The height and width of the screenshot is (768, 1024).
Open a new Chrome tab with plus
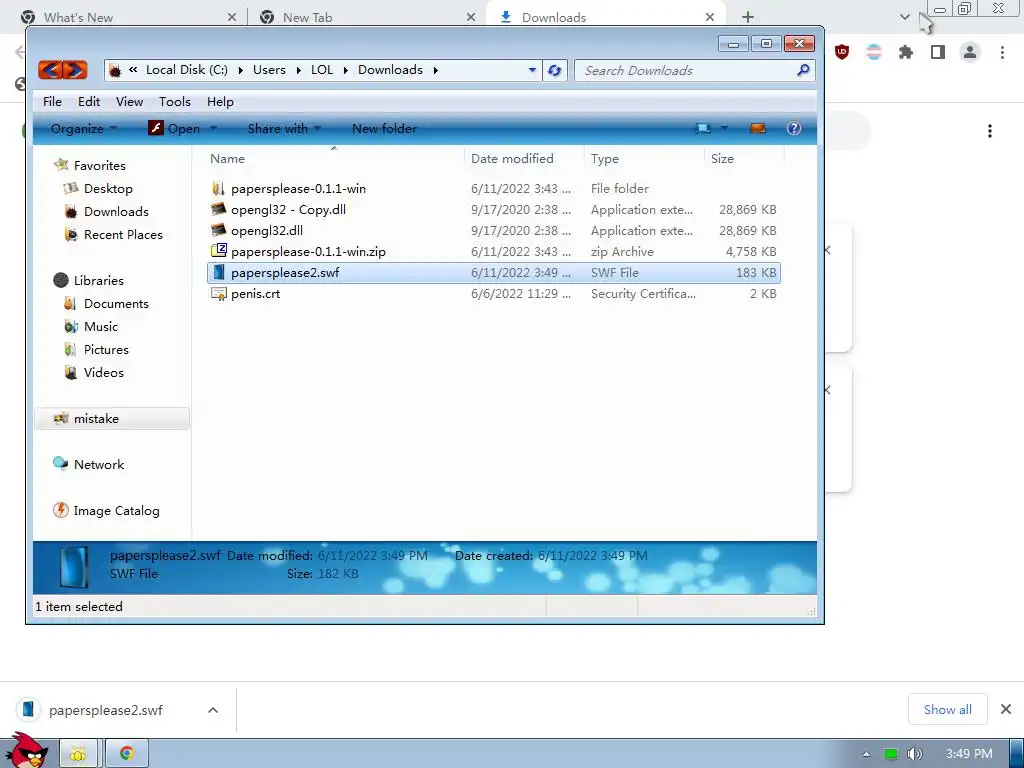coord(748,17)
